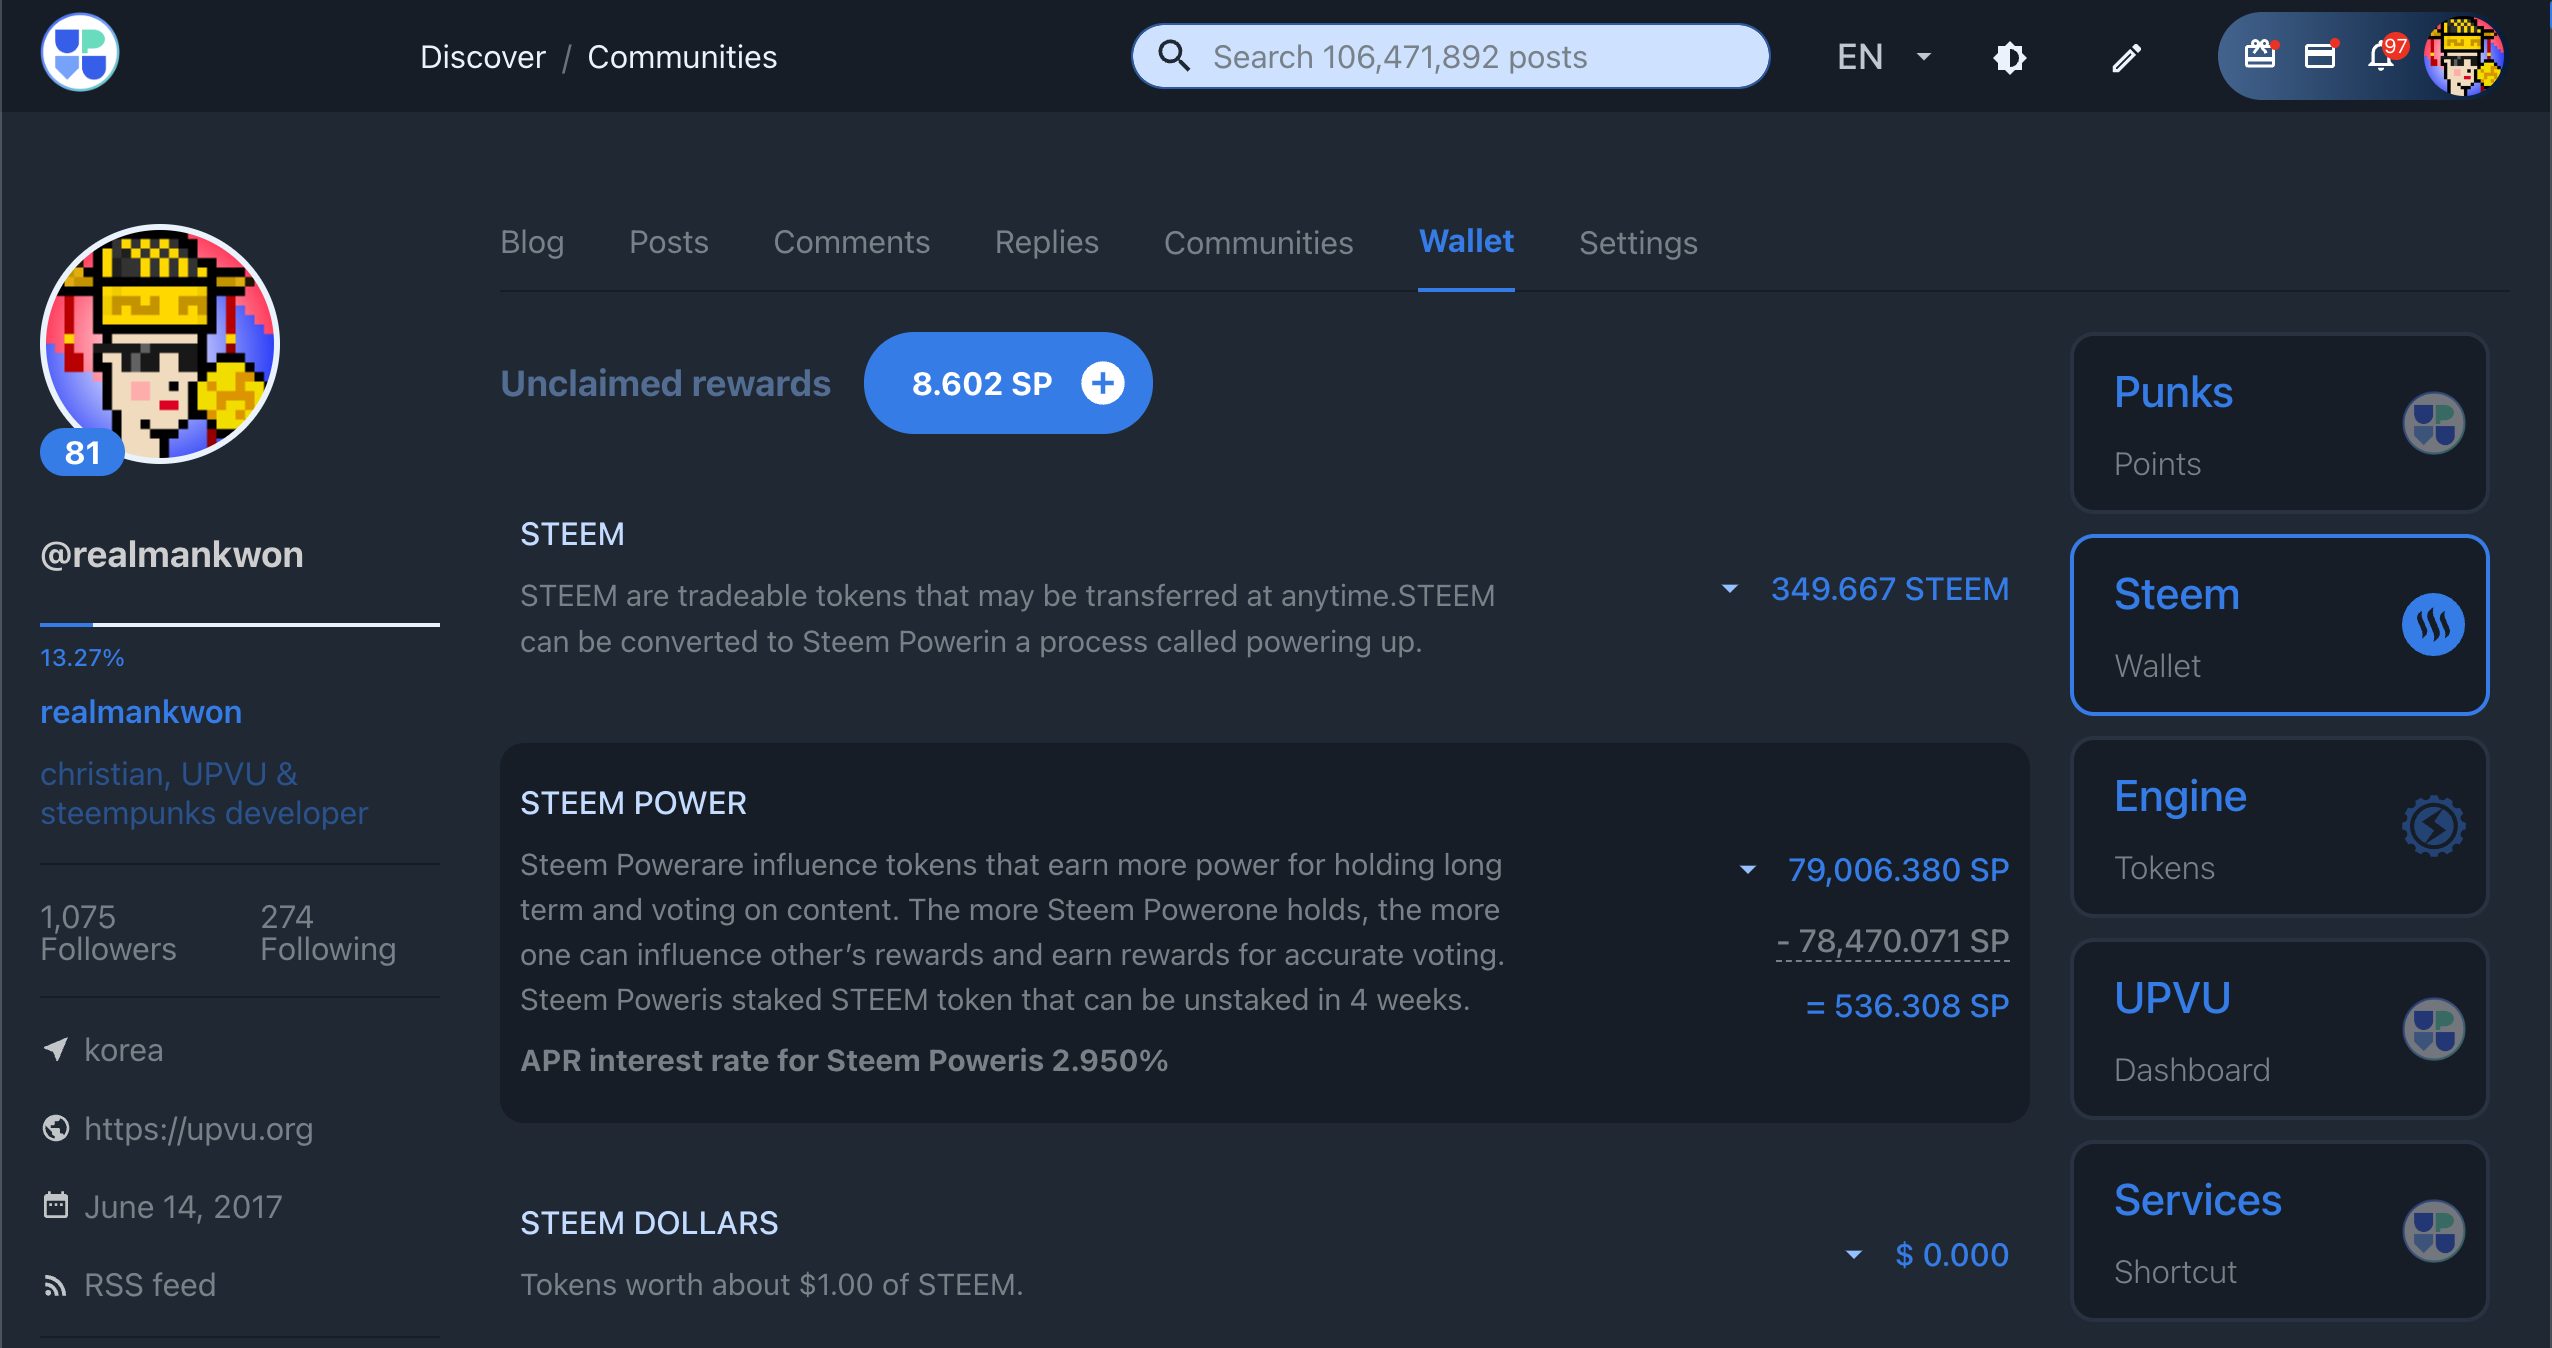
Task: Expand the 79,006.380 SP dropdown arrow
Action: tap(1747, 870)
